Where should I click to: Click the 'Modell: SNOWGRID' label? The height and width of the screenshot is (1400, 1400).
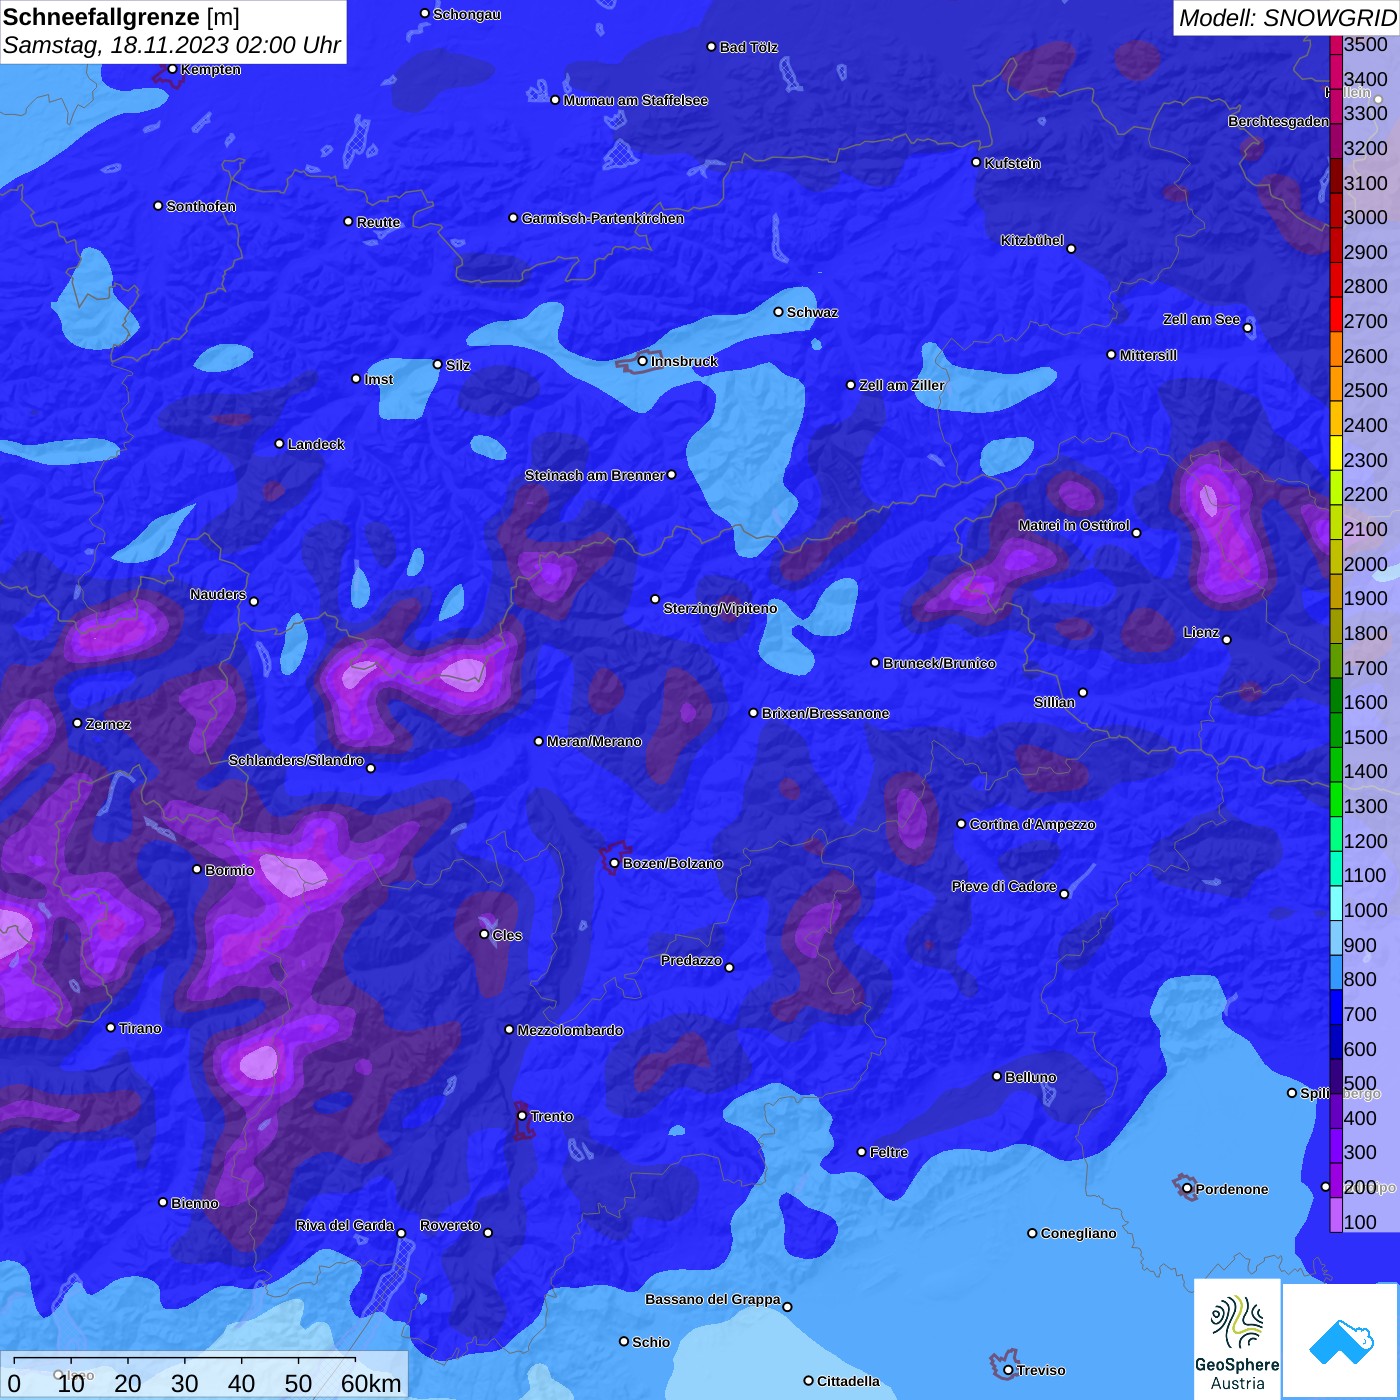click(x=1287, y=18)
